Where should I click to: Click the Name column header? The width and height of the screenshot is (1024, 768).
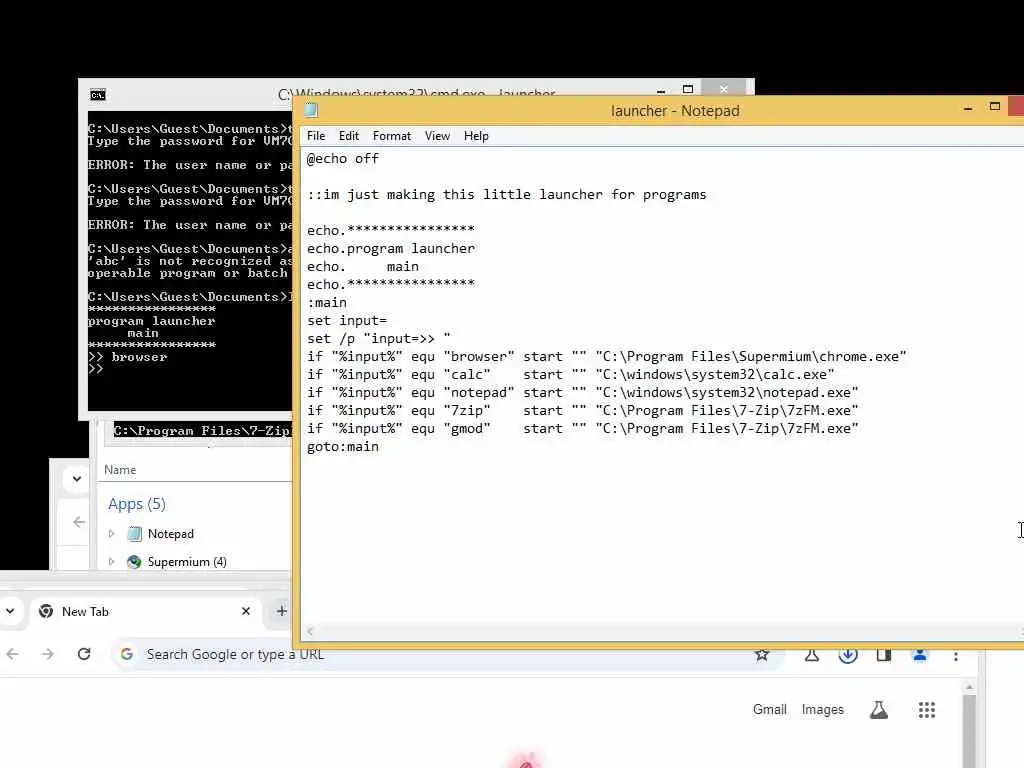pyautogui.click(x=120, y=470)
